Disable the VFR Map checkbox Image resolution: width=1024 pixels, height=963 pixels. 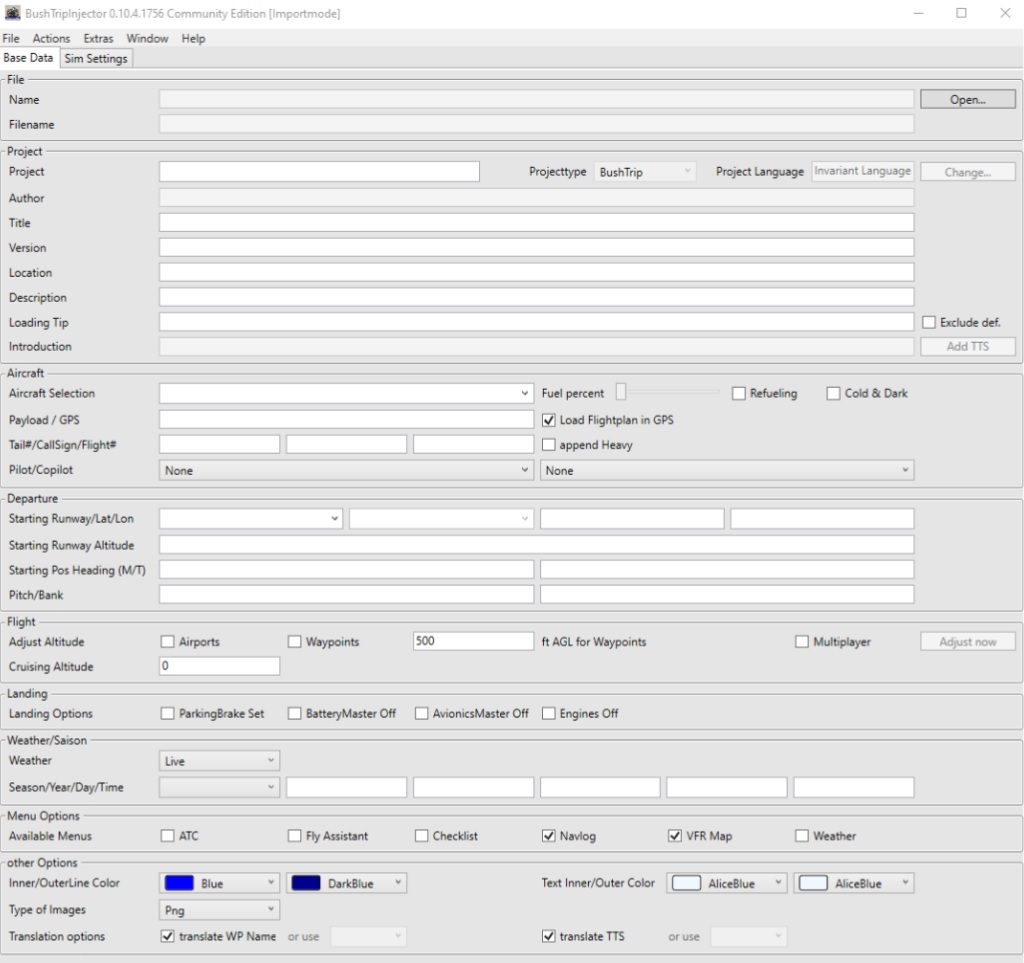675,836
